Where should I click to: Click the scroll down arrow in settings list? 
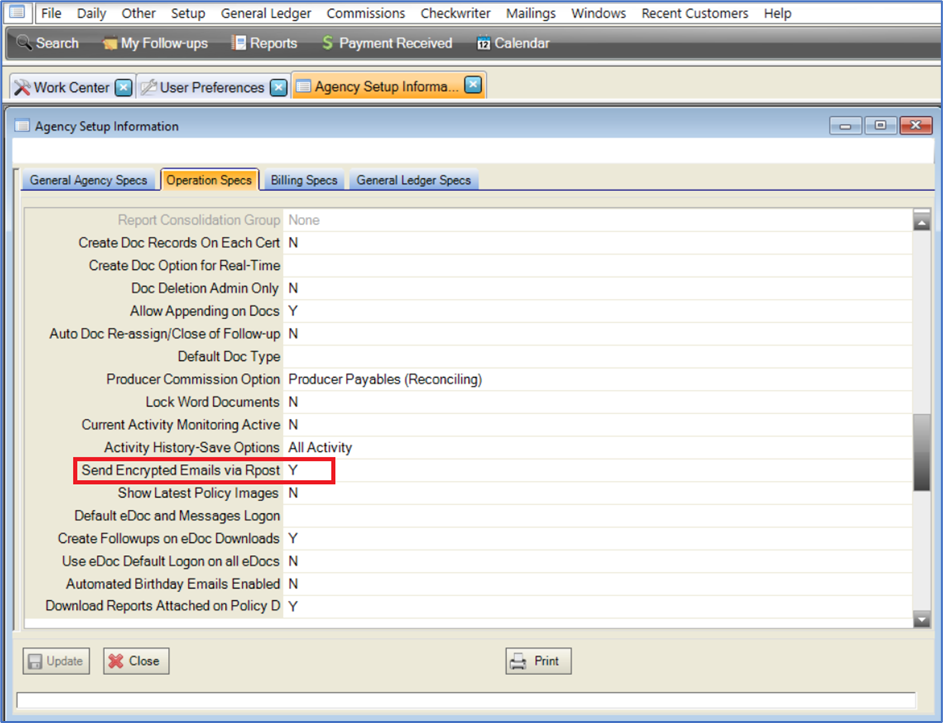pos(922,620)
